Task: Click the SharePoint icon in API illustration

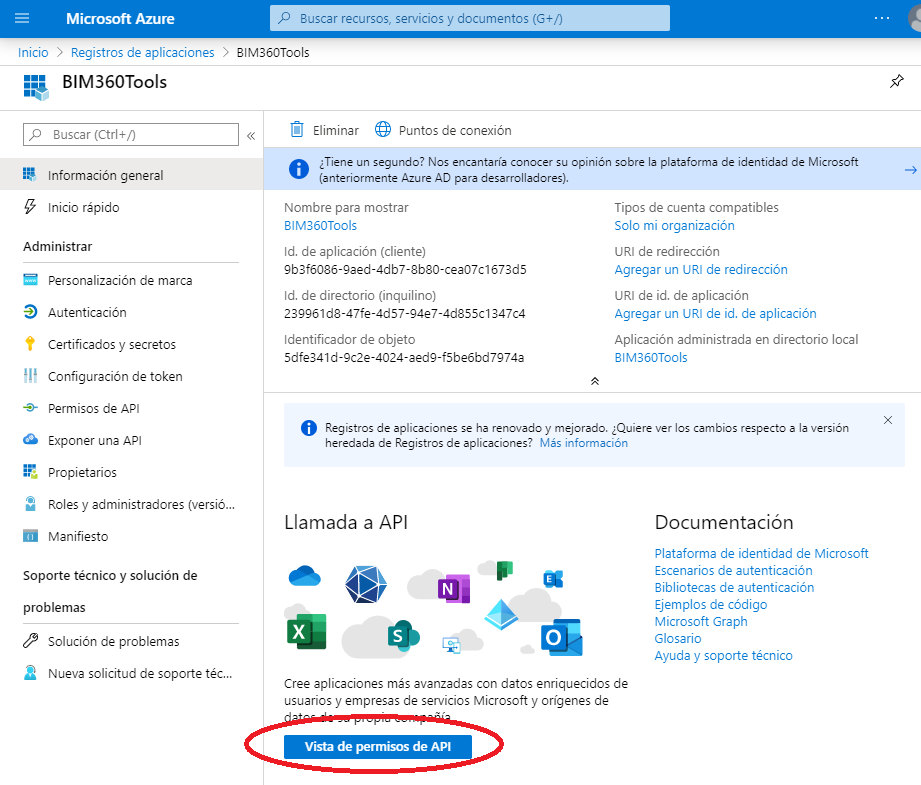Action: pyautogui.click(x=404, y=635)
